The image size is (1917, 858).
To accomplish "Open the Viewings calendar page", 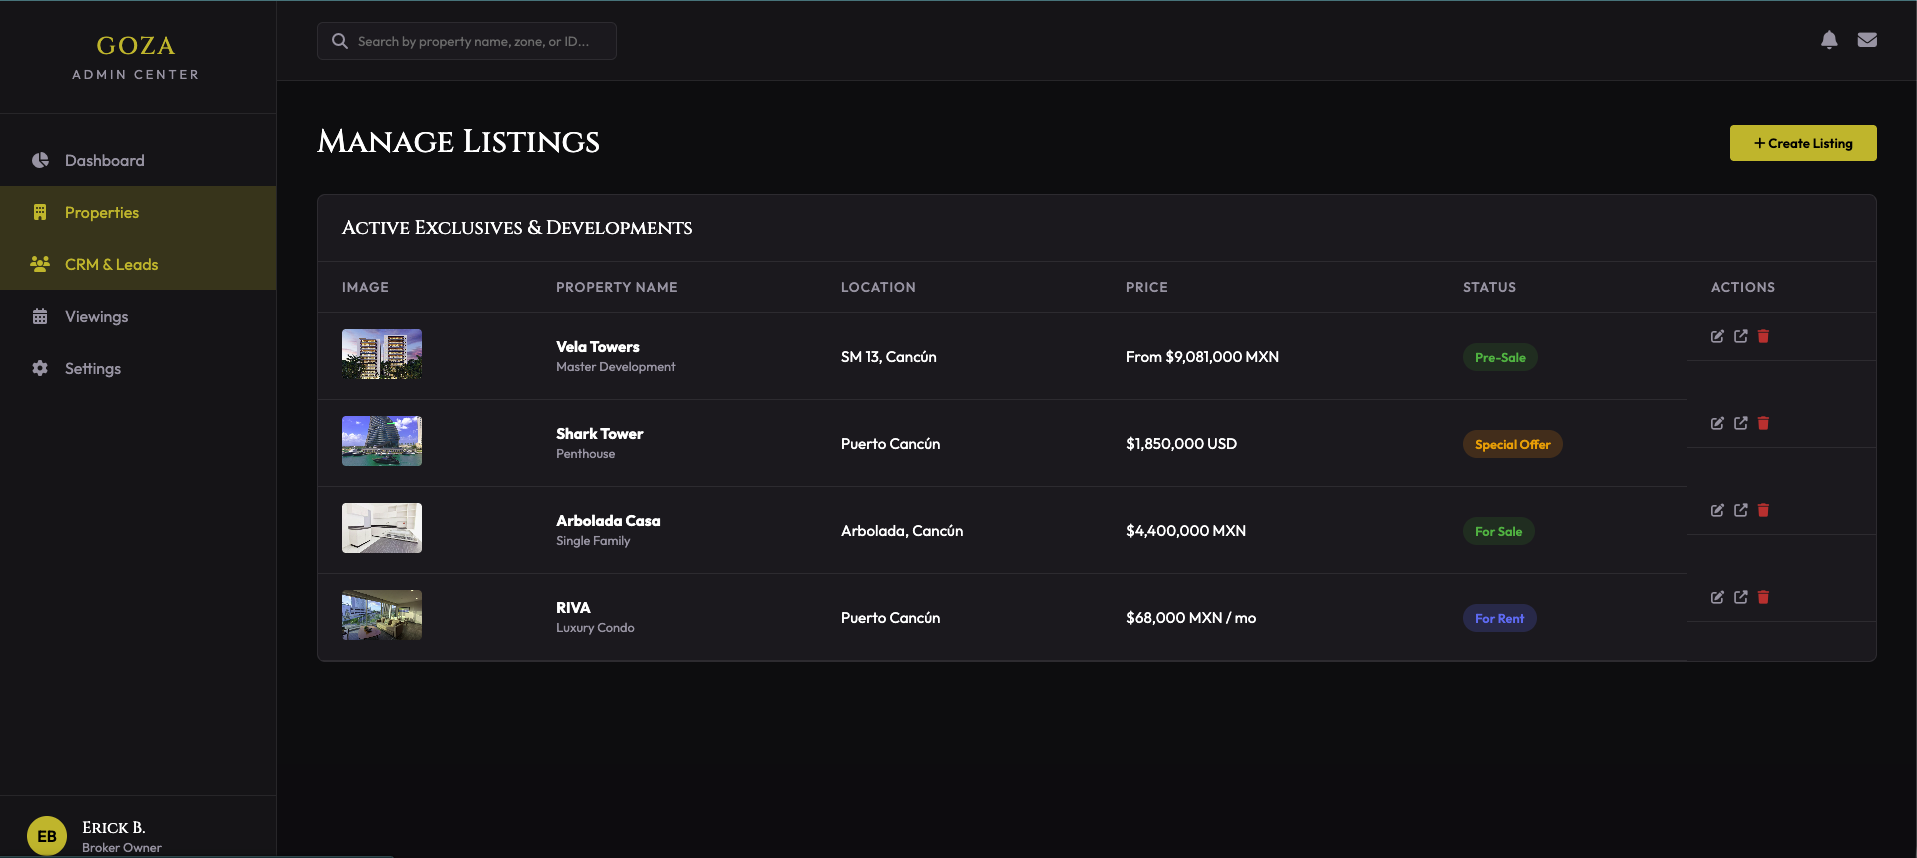I will coord(96,317).
